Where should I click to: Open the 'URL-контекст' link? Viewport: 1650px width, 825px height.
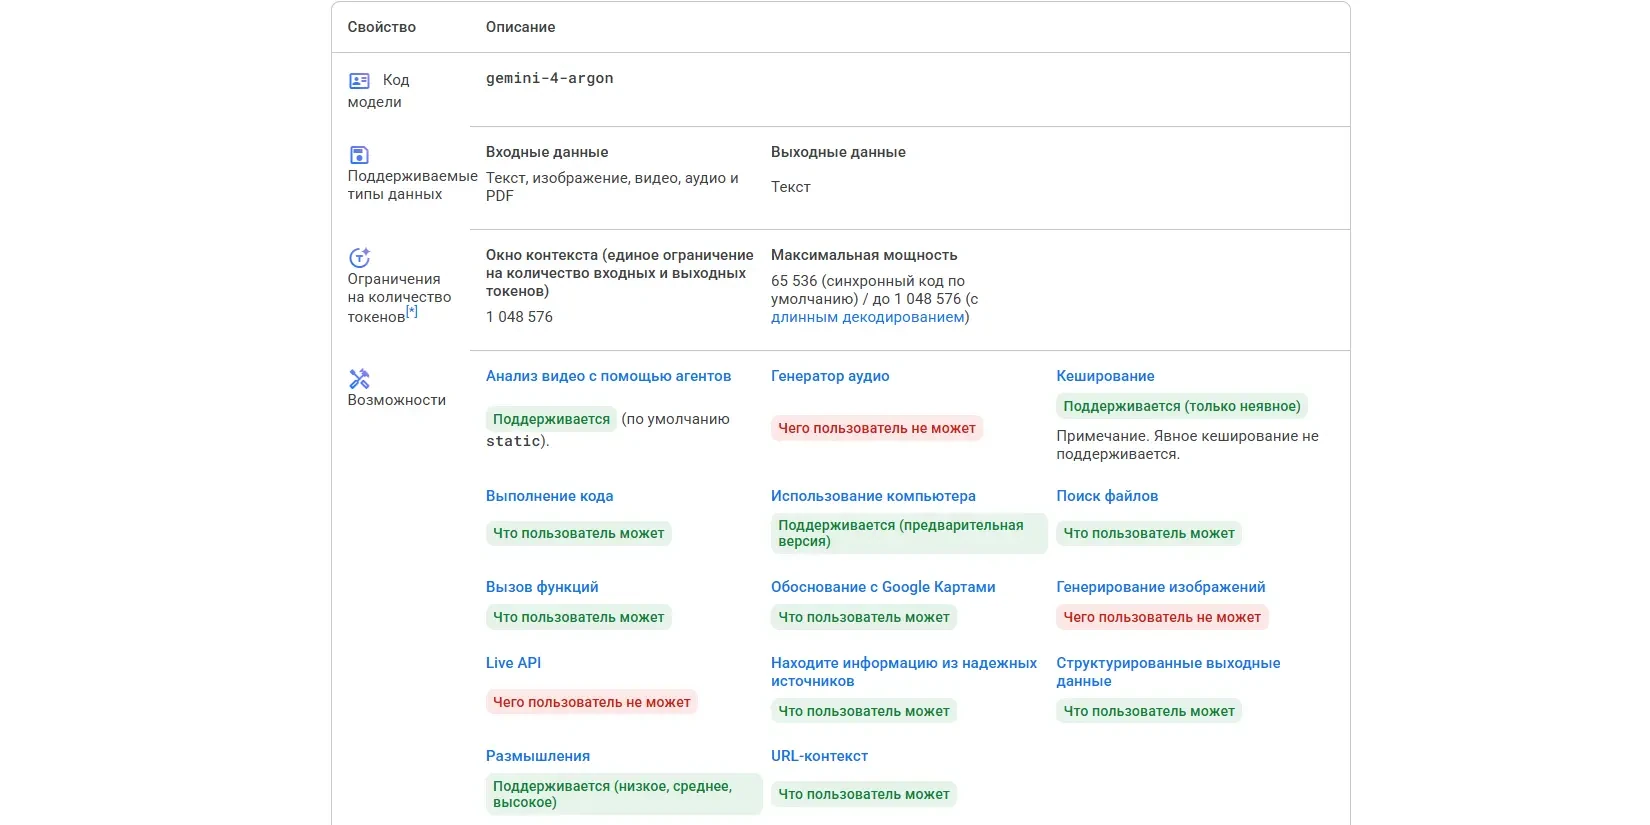click(819, 756)
